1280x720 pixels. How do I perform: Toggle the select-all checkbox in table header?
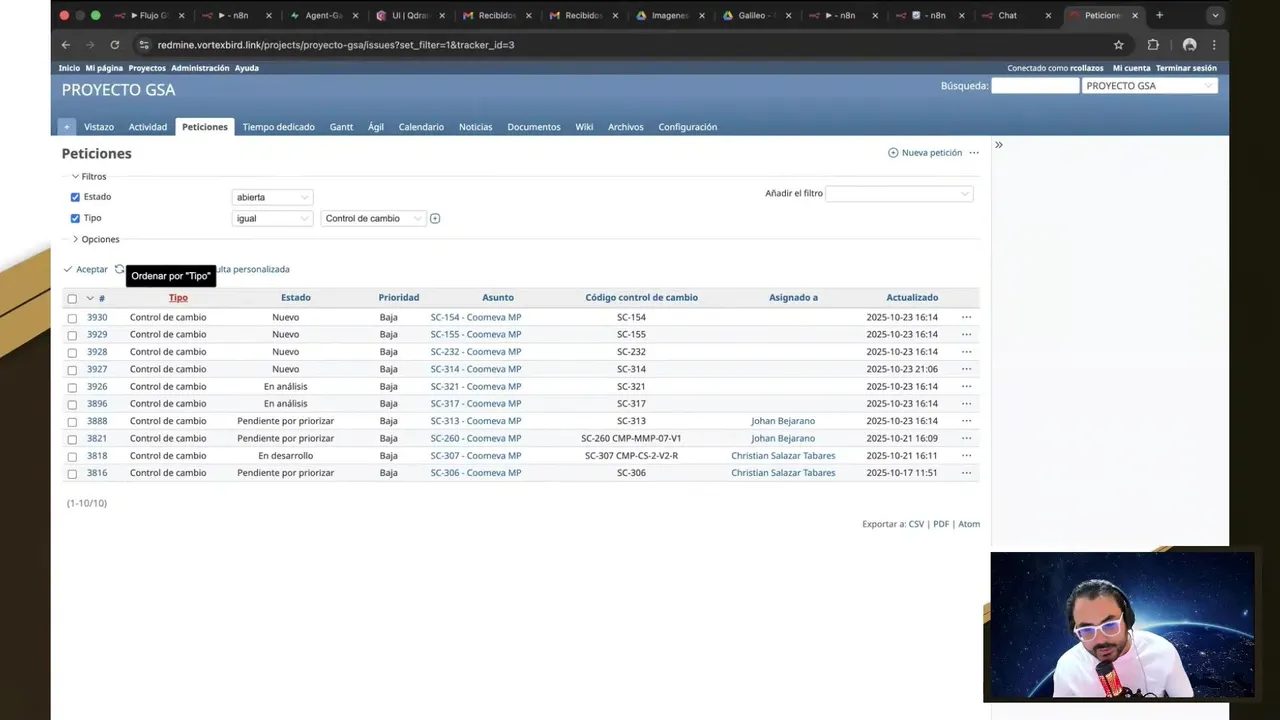(x=72, y=298)
